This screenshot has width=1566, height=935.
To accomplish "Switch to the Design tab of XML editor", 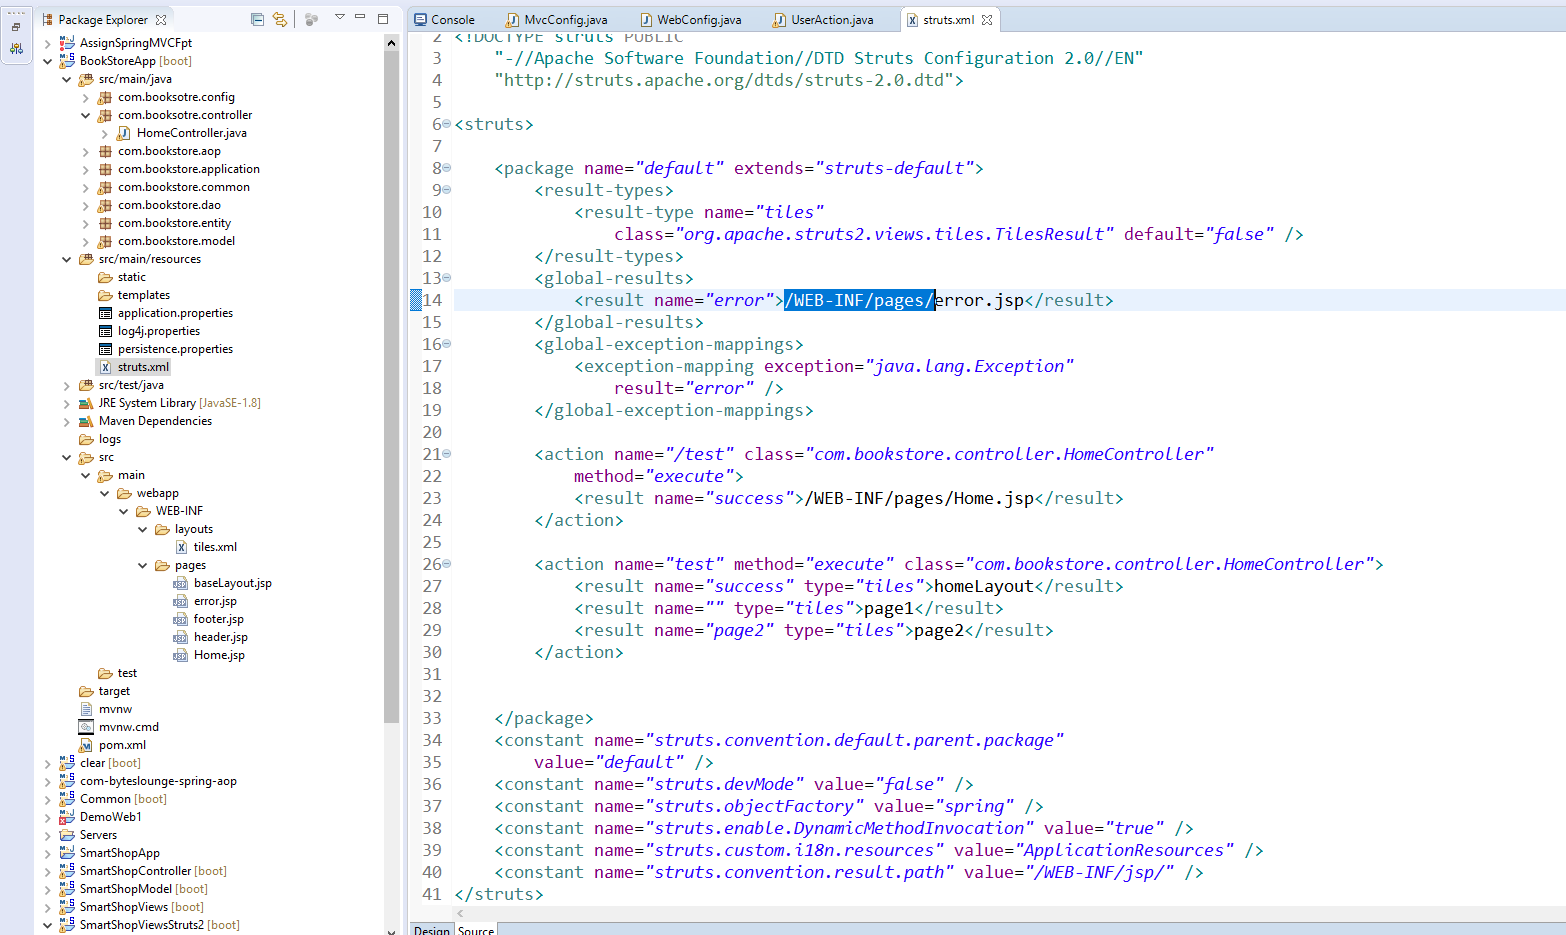I will (432, 930).
